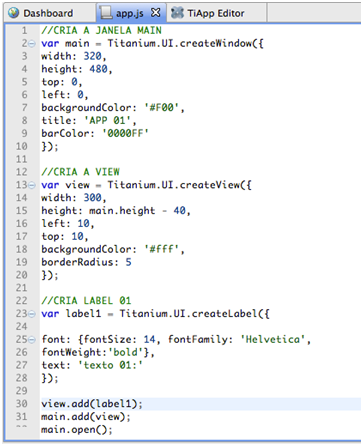The height and width of the screenshot is (446, 363).
Task: Click line number 11 in the gutter
Action: [x=22, y=159]
